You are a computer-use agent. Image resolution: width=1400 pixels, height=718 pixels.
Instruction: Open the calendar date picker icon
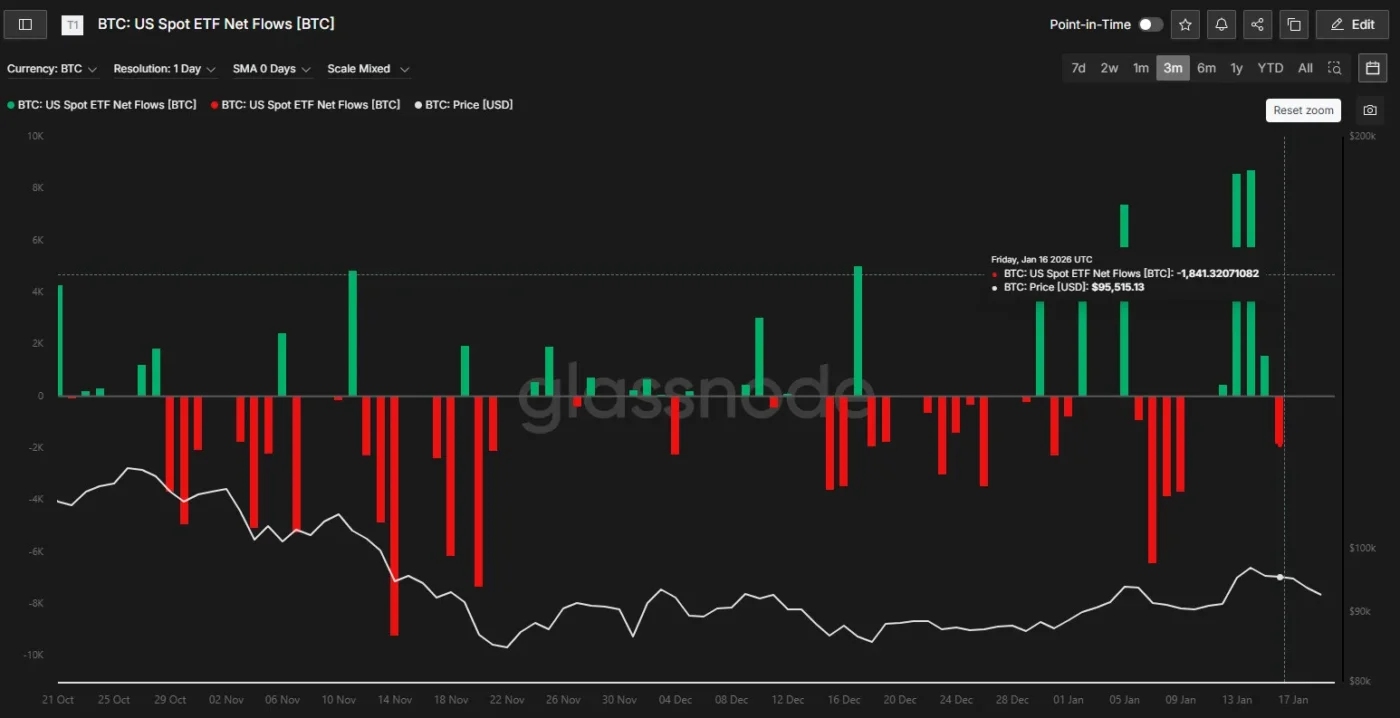point(1372,68)
